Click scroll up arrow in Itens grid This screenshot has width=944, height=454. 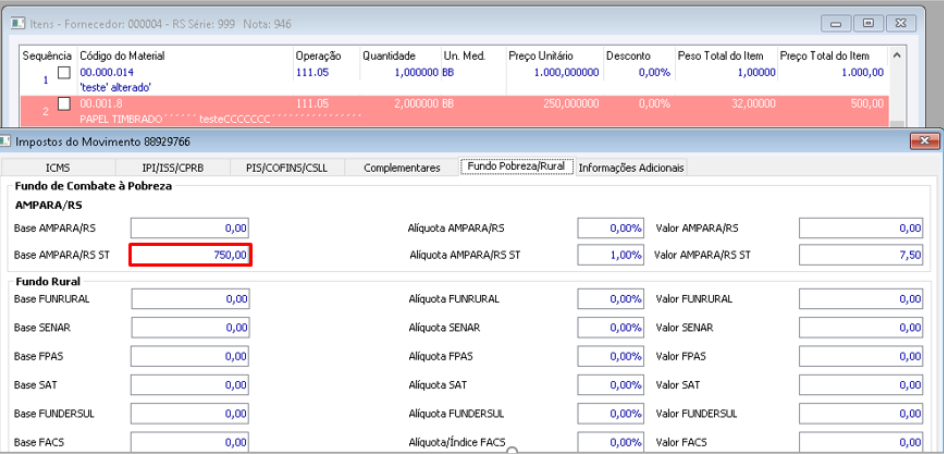pyautogui.click(x=896, y=55)
